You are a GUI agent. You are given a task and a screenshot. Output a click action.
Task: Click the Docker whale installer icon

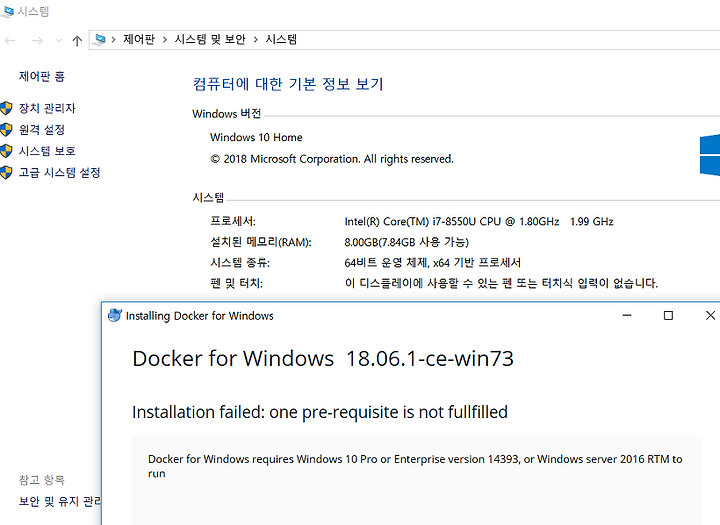[x=114, y=316]
